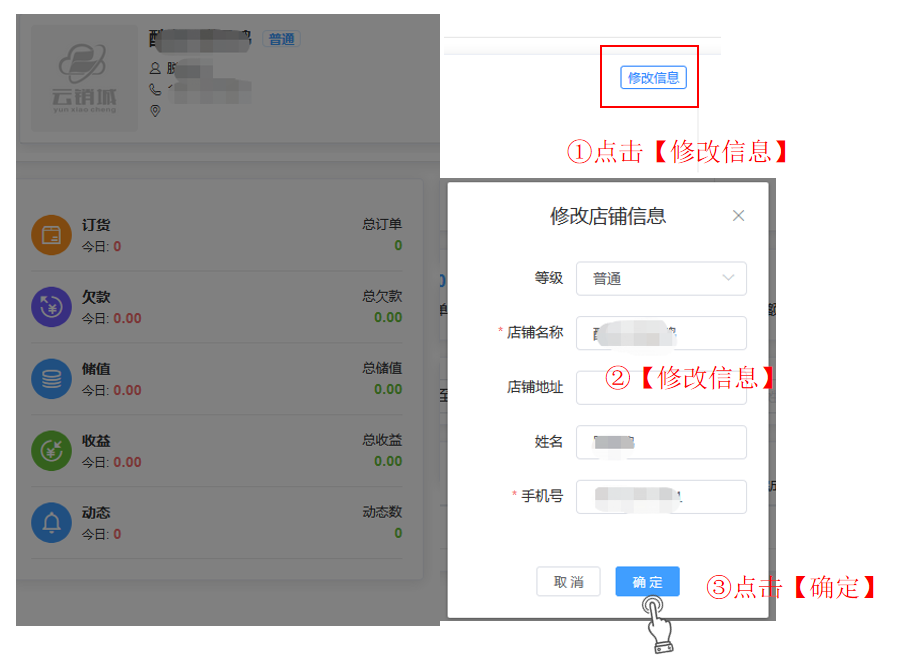Image resolution: width=905 pixels, height=666 pixels.
Task: Click the 收益 label text
Action: point(96,441)
